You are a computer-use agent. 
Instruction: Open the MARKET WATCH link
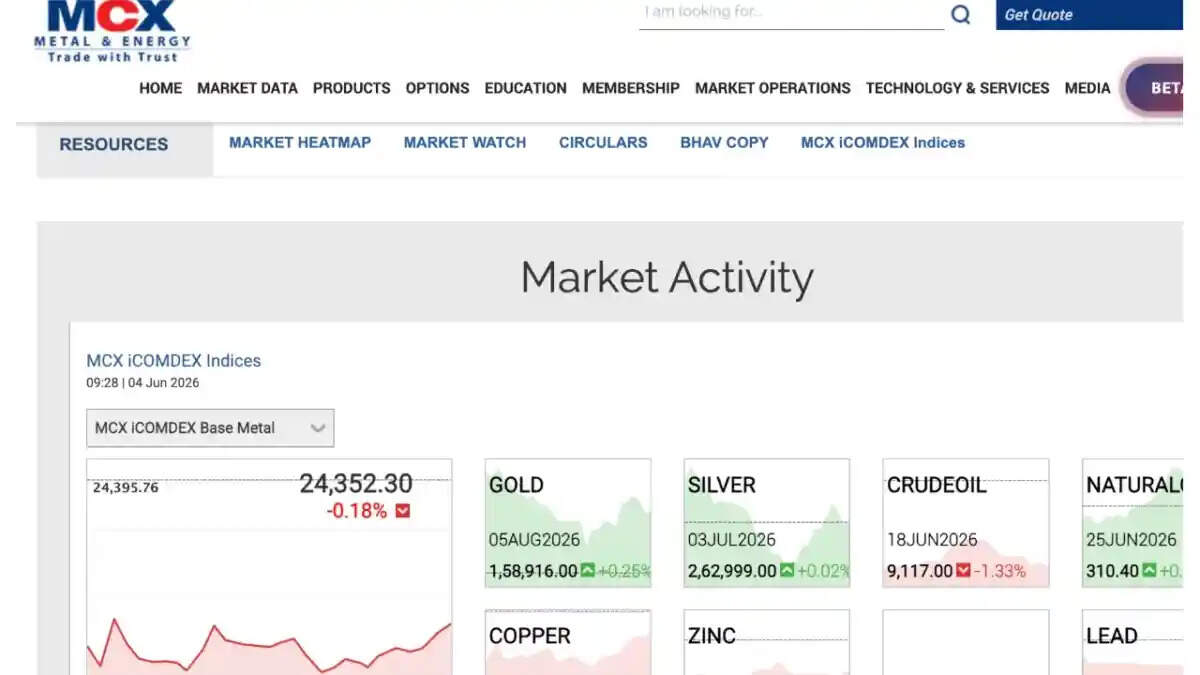pos(465,143)
